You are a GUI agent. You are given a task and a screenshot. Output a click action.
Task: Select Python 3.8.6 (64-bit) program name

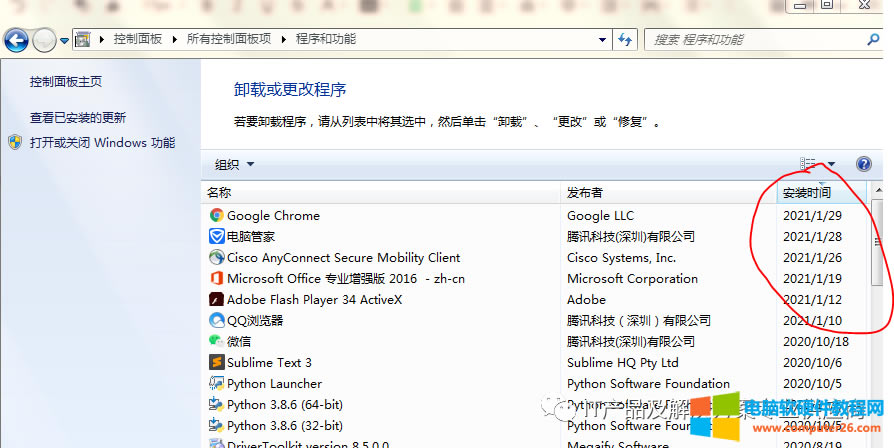tap(285, 405)
